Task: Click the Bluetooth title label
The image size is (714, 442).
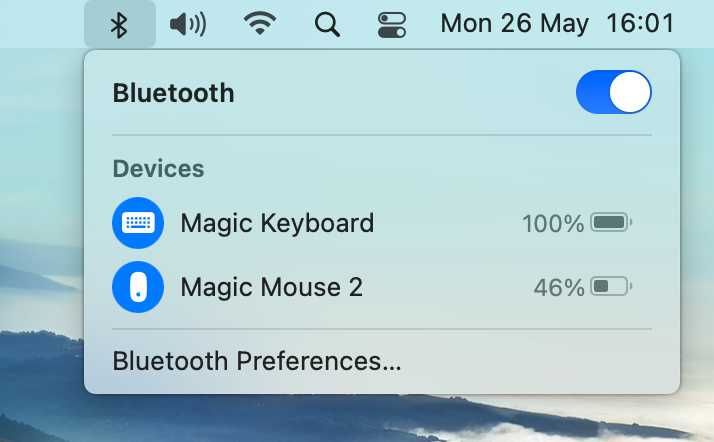Action: pos(173,93)
